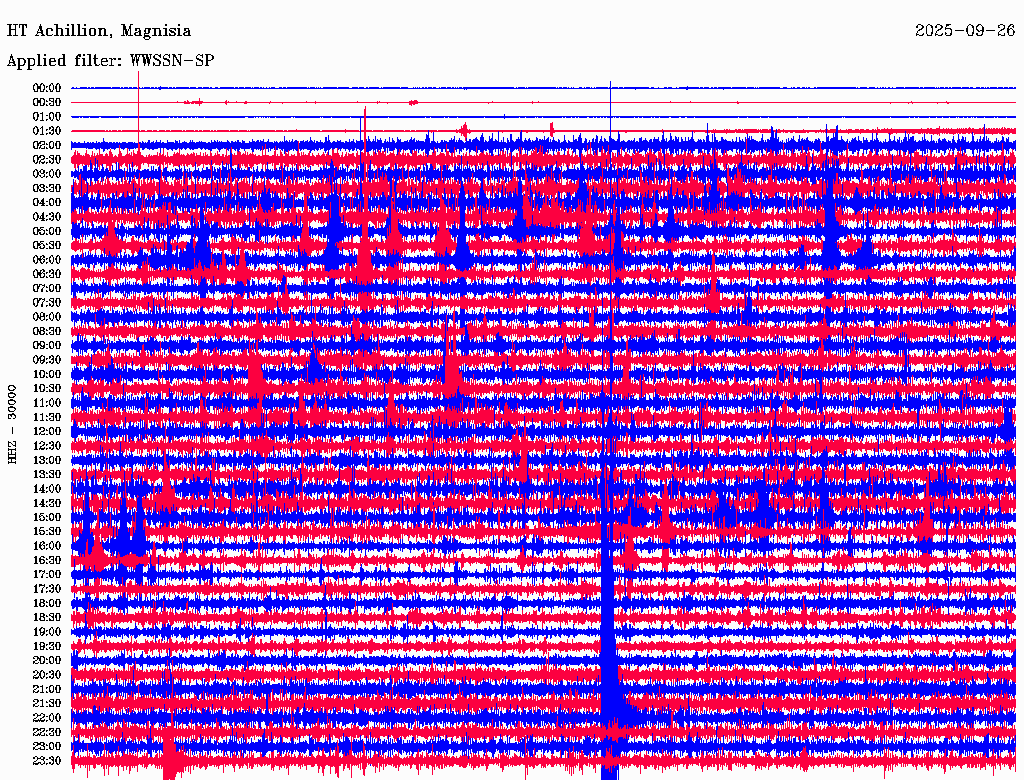The height and width of the screenshot is (780, 1024).
Task: Click the 07:00 time row label
Action: [47, 288]
